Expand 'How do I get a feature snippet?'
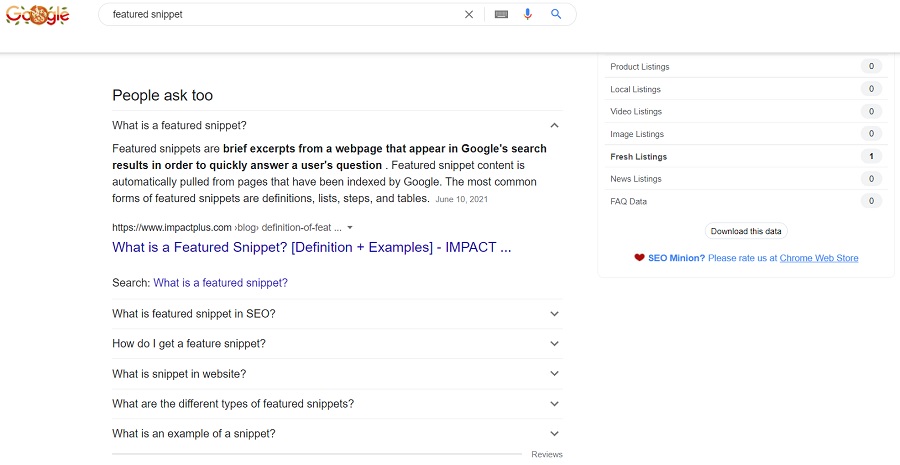Screen dimensions: 900x465 [338, 344]
